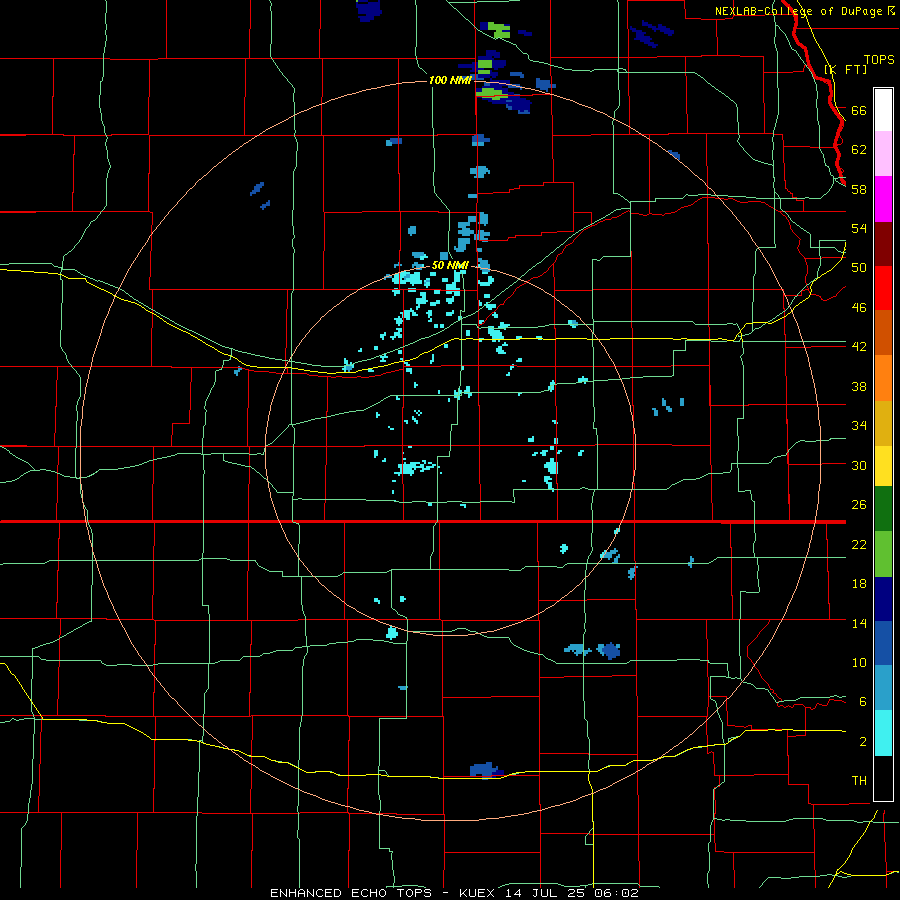Click the KUEX radar site identifier

[x=479, y=893]
